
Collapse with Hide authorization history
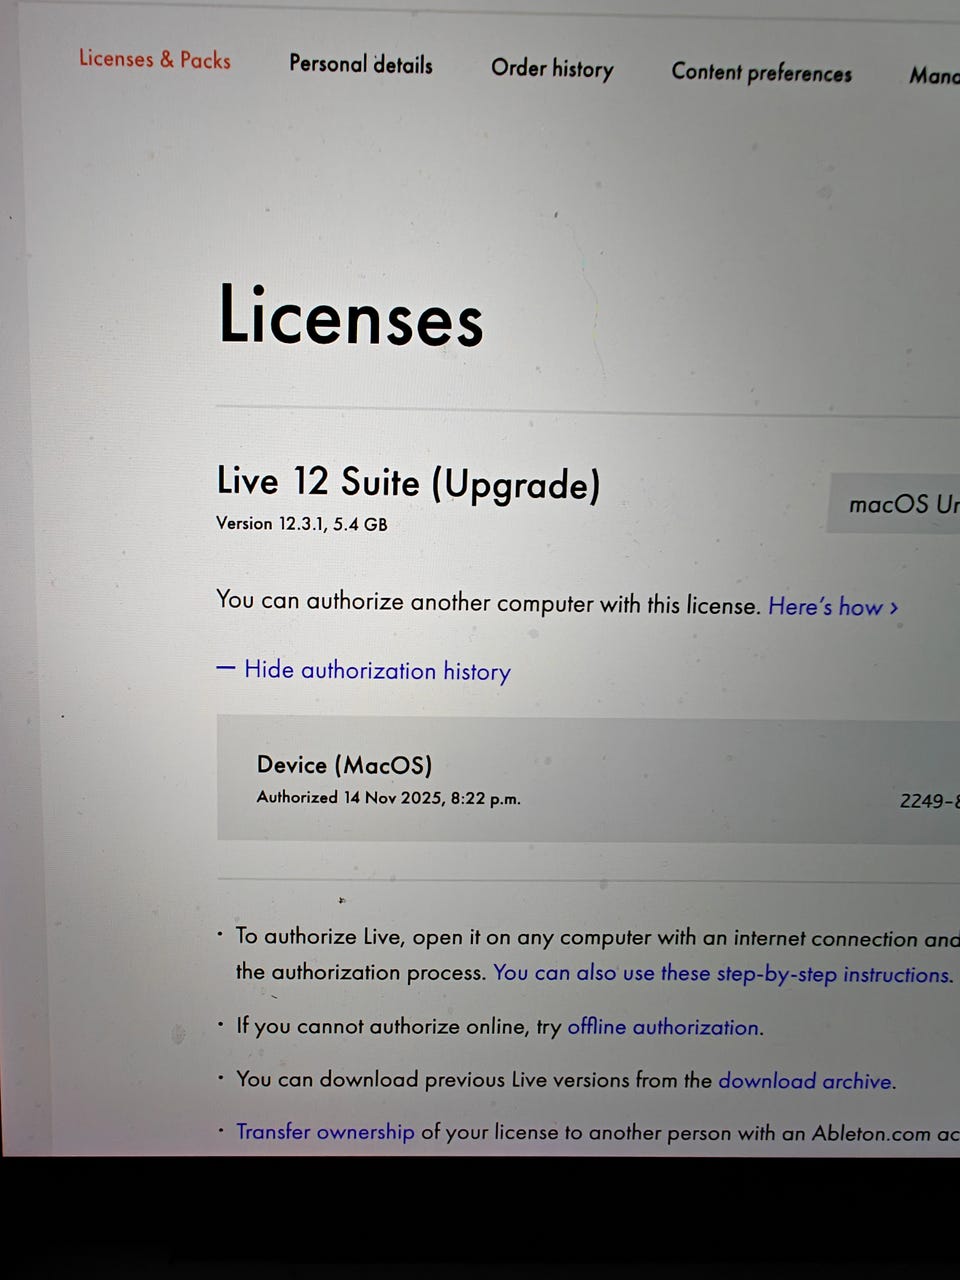377,670
